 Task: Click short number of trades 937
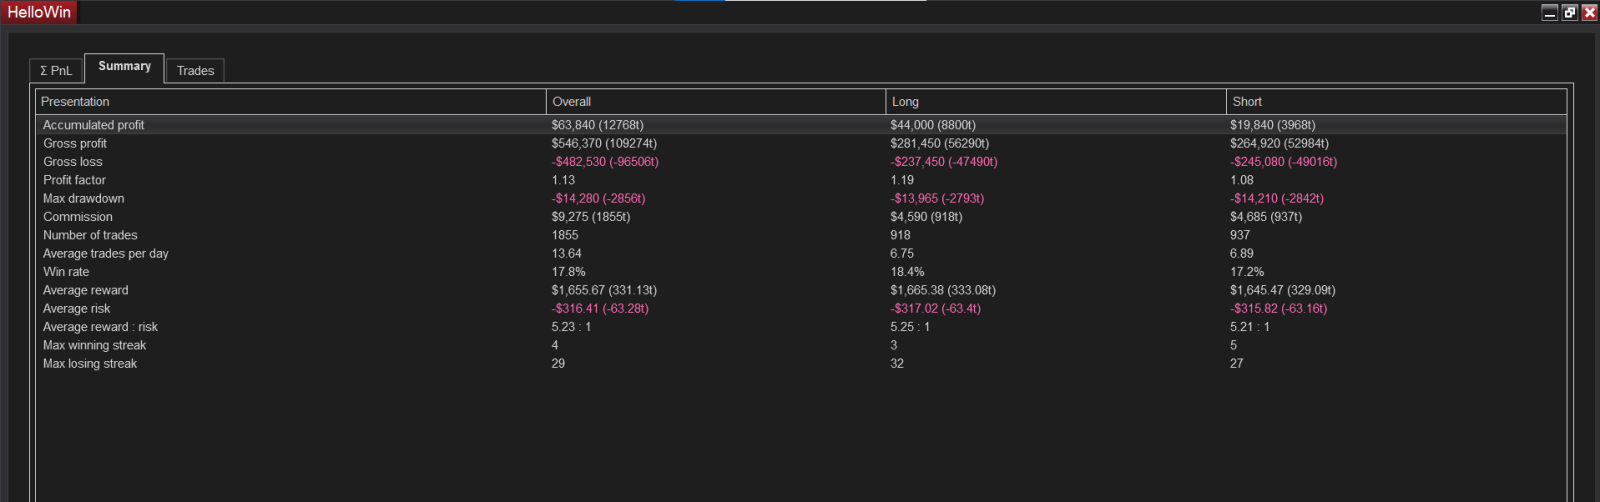tap(1241, 235)
